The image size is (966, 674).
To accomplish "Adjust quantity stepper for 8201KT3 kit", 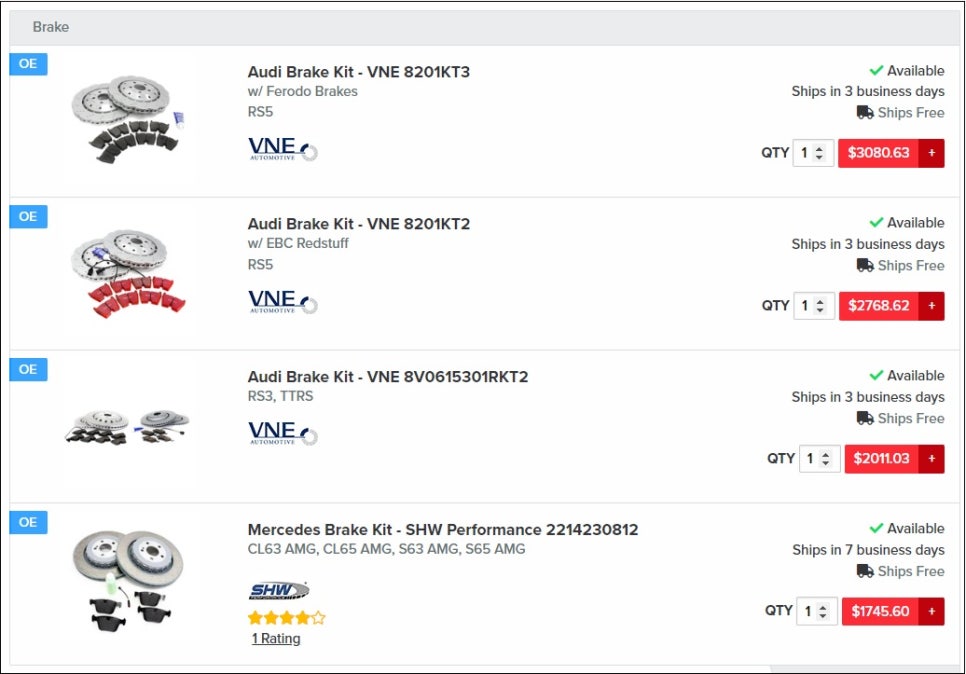I will click(820, 153).
